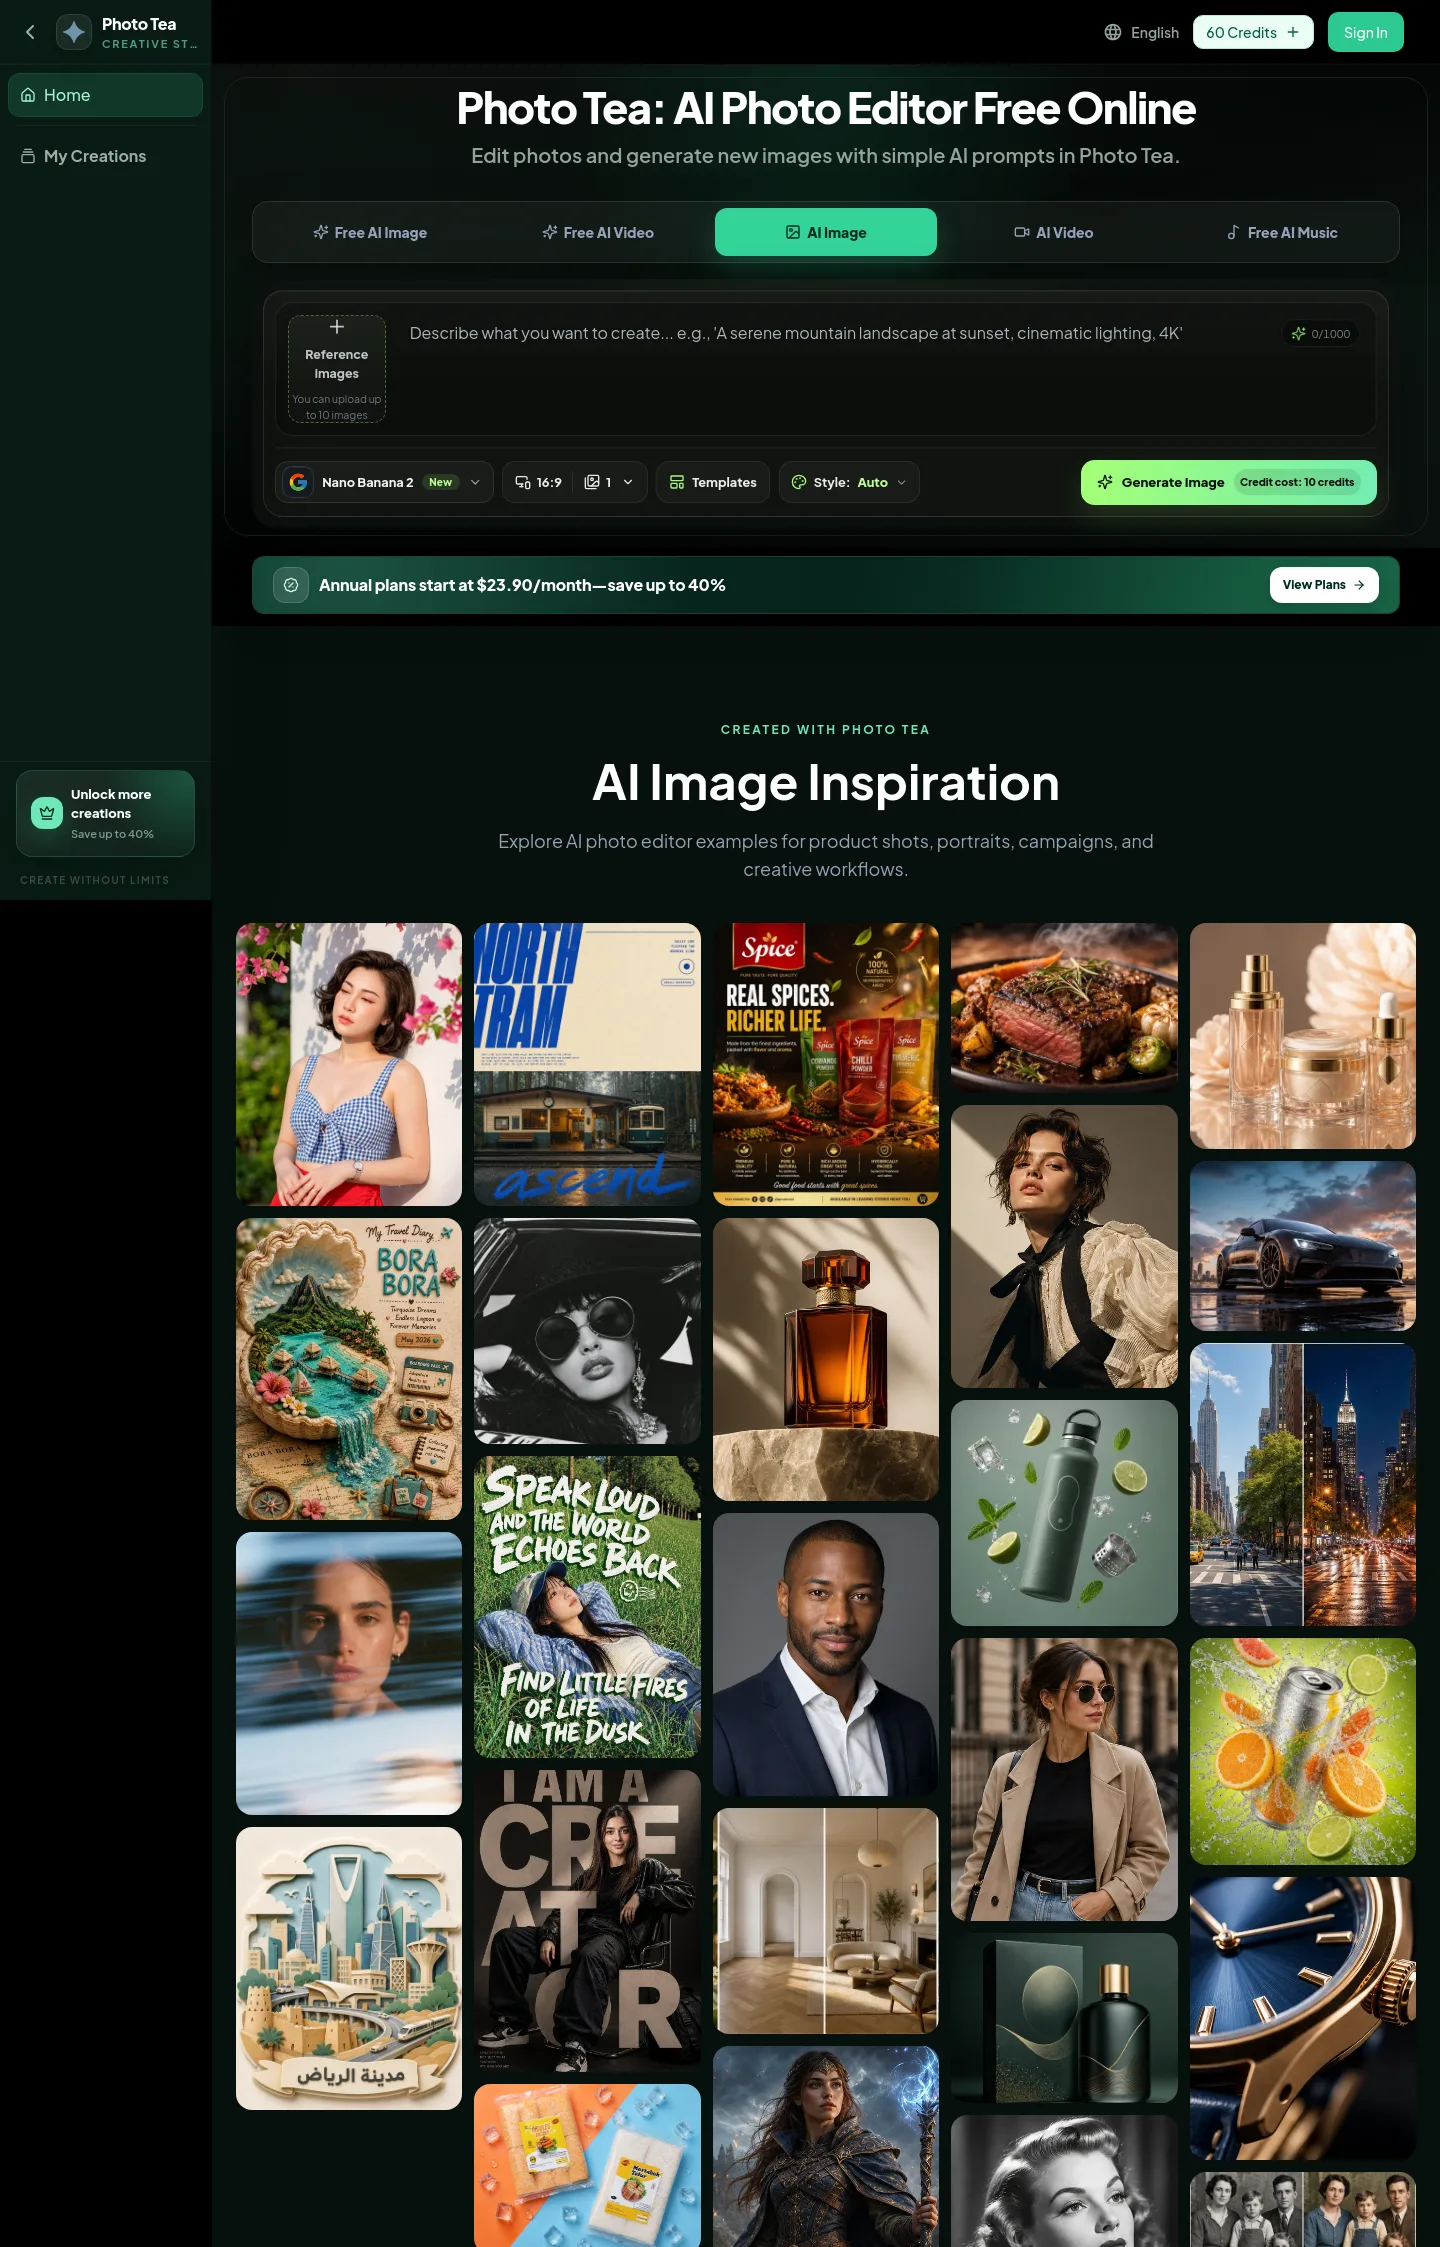The image size is (1440, 2247).
Task: Click the Photo Tea star logo icon
Action: click(74, 32)
